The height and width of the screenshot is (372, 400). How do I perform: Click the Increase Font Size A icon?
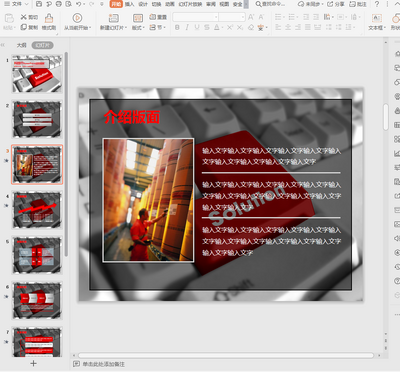(251, 17)
